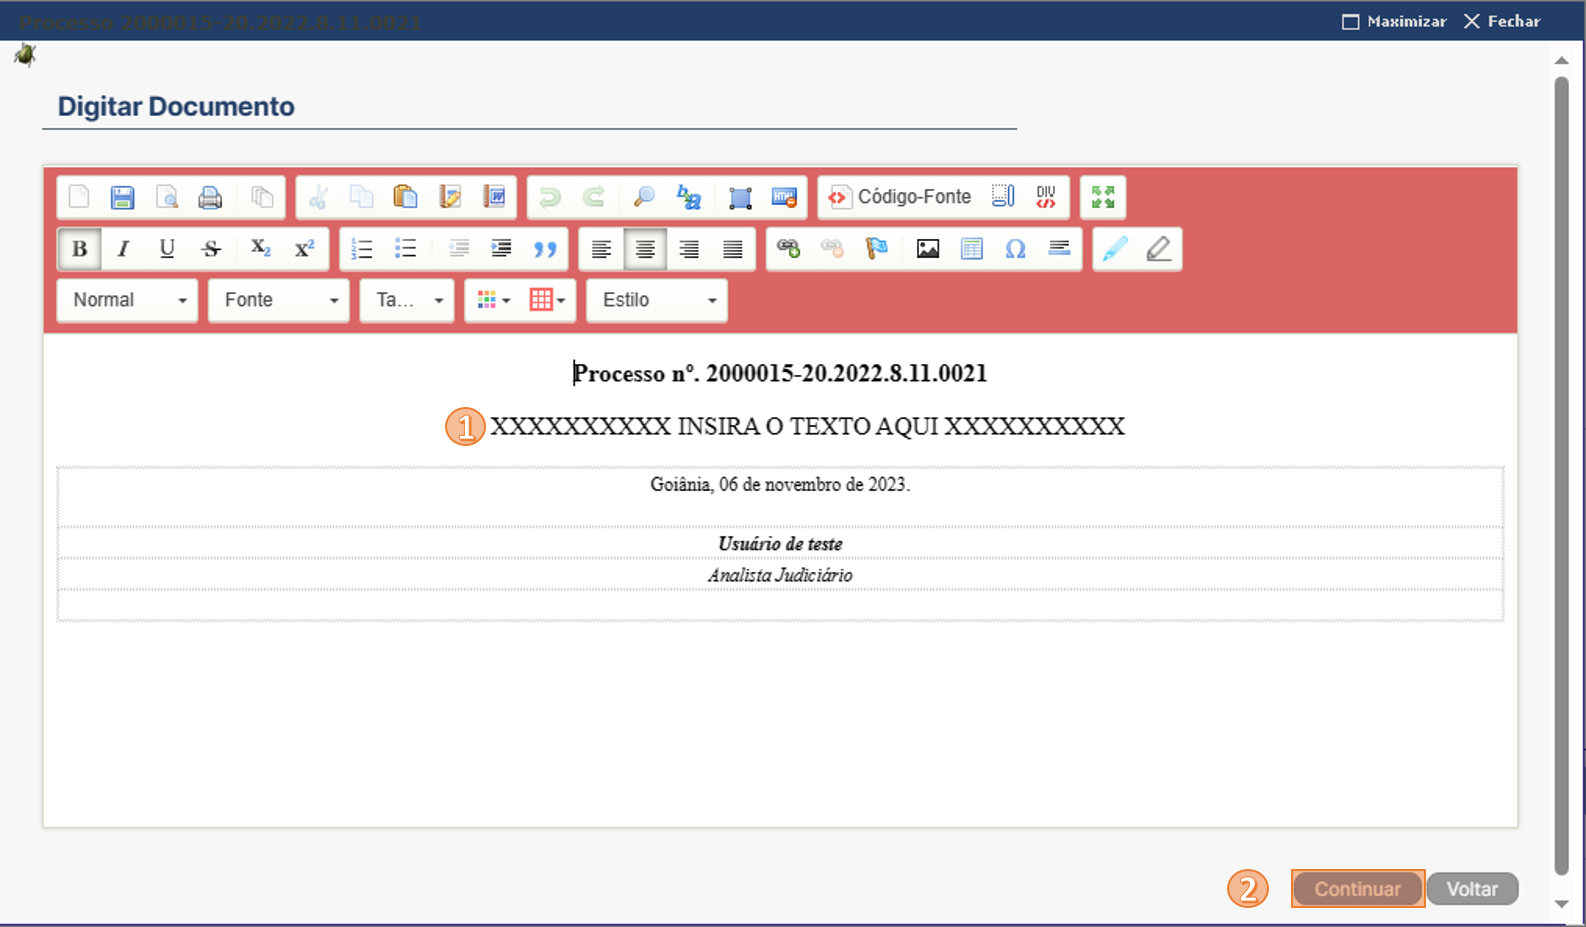Open document preview with magnifier page icon

point(167,197)
